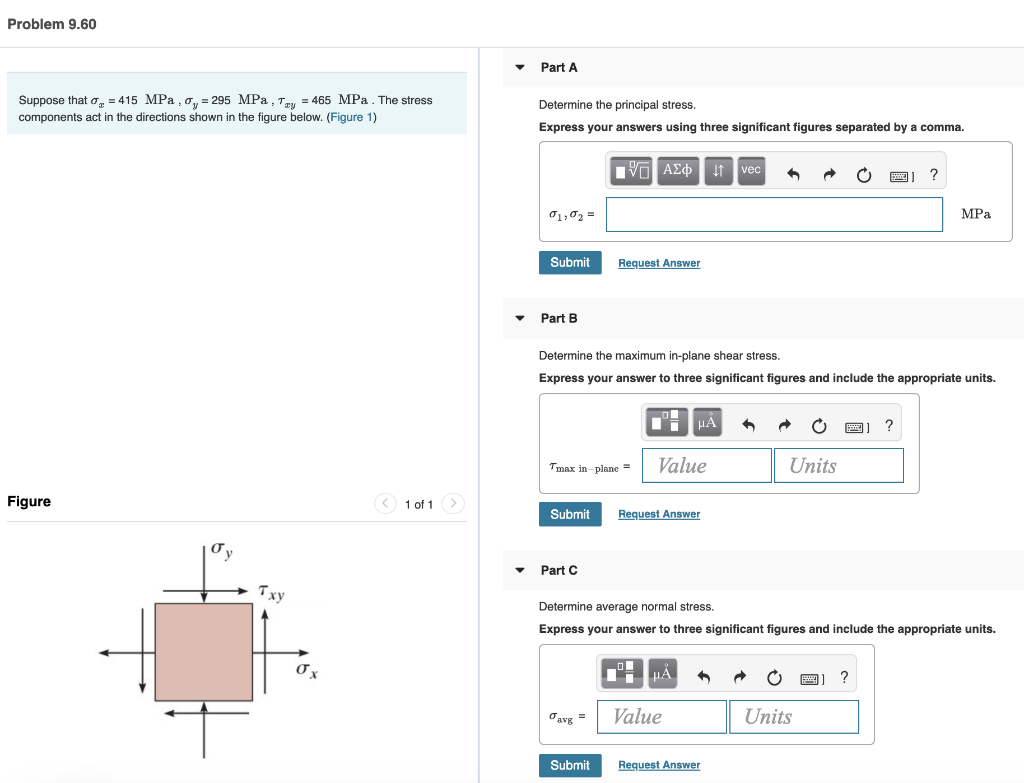Open the Greek symbols ΑΣφ palette
Image resolution: width=1024 pixels, height=783 pixels.
[x=677, y=170]
